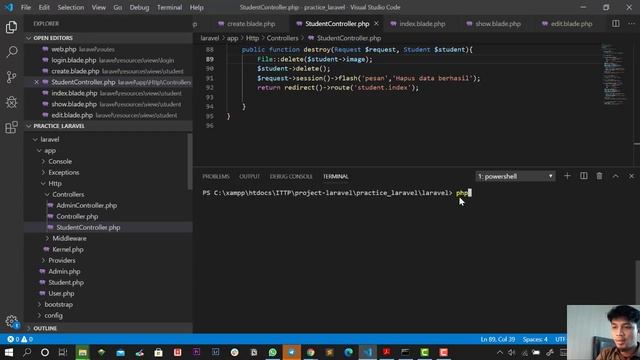The width and height of the screenshot is (640, 360).
Task: Open the File menu
Action: (26, 7)
